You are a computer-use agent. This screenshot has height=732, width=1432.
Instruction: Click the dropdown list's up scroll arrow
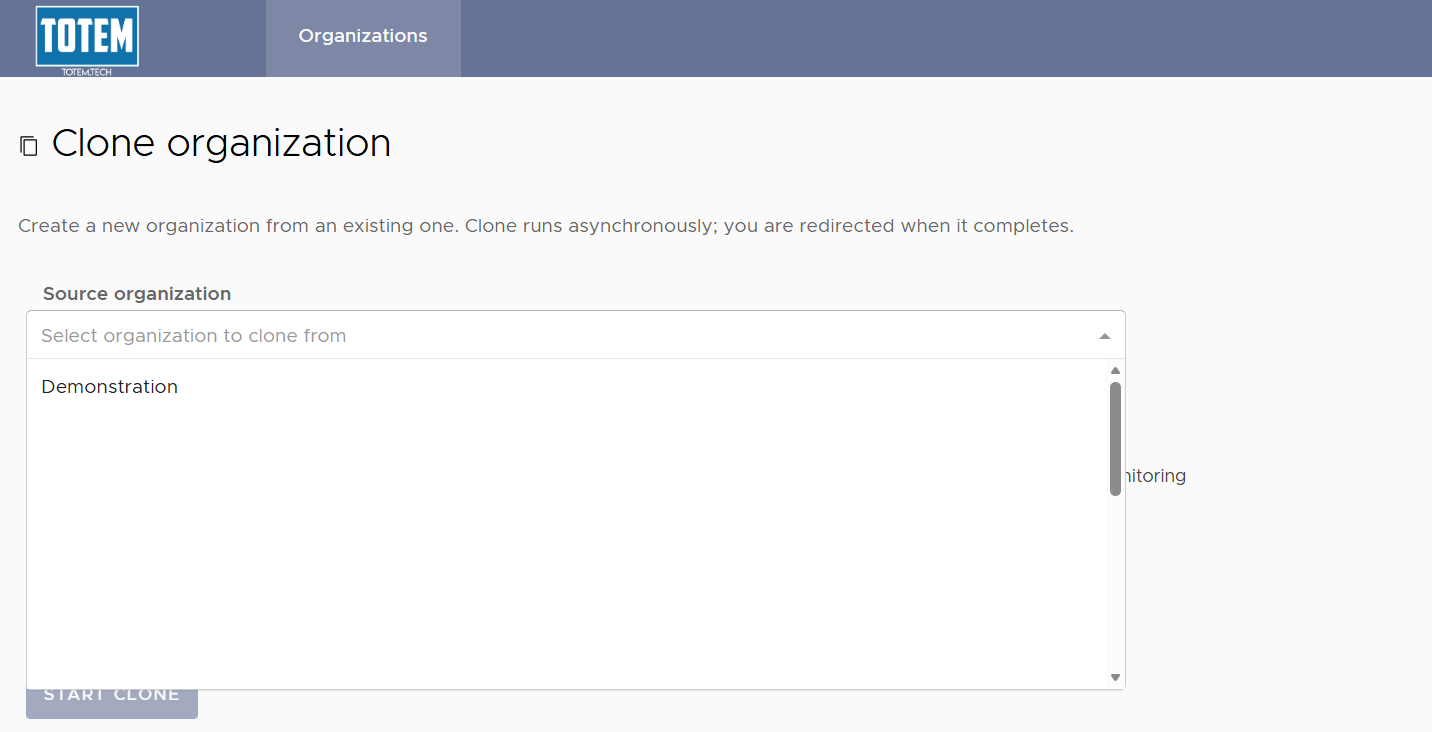point(1115,370)
